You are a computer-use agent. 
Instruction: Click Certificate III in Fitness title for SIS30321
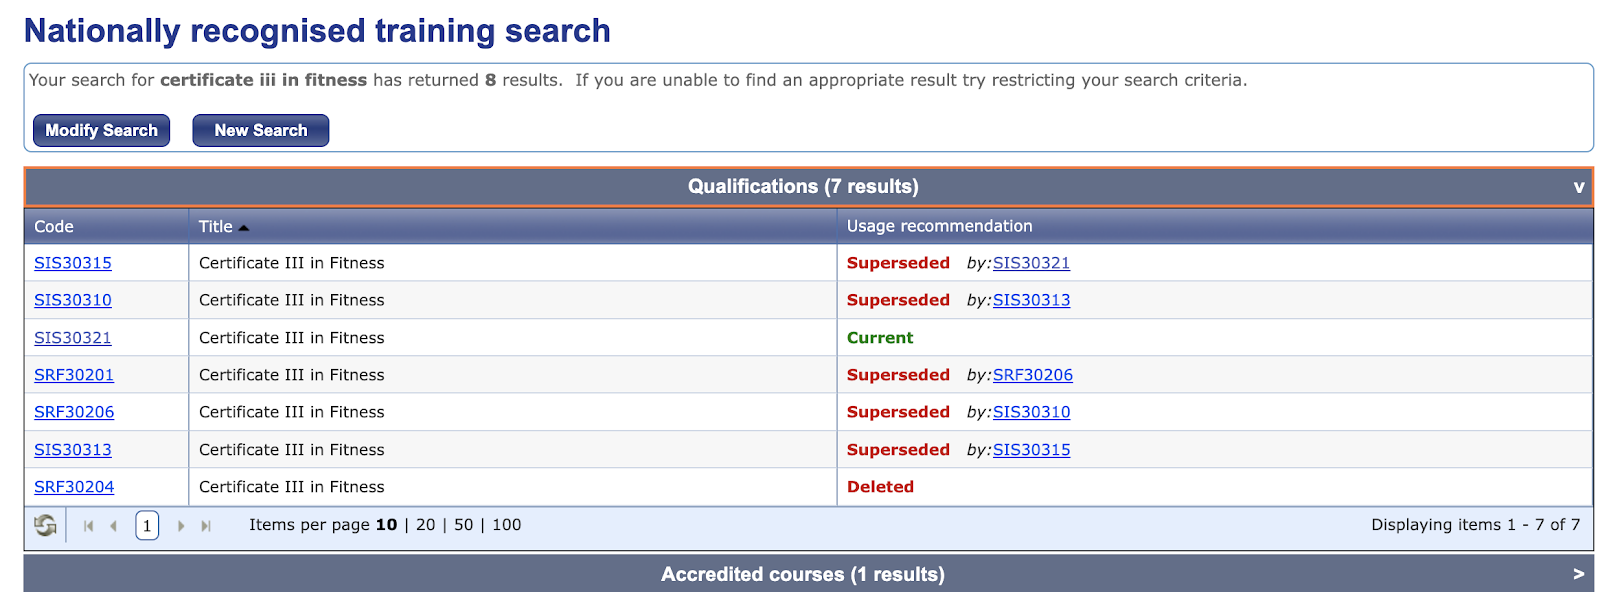(292, 338)
